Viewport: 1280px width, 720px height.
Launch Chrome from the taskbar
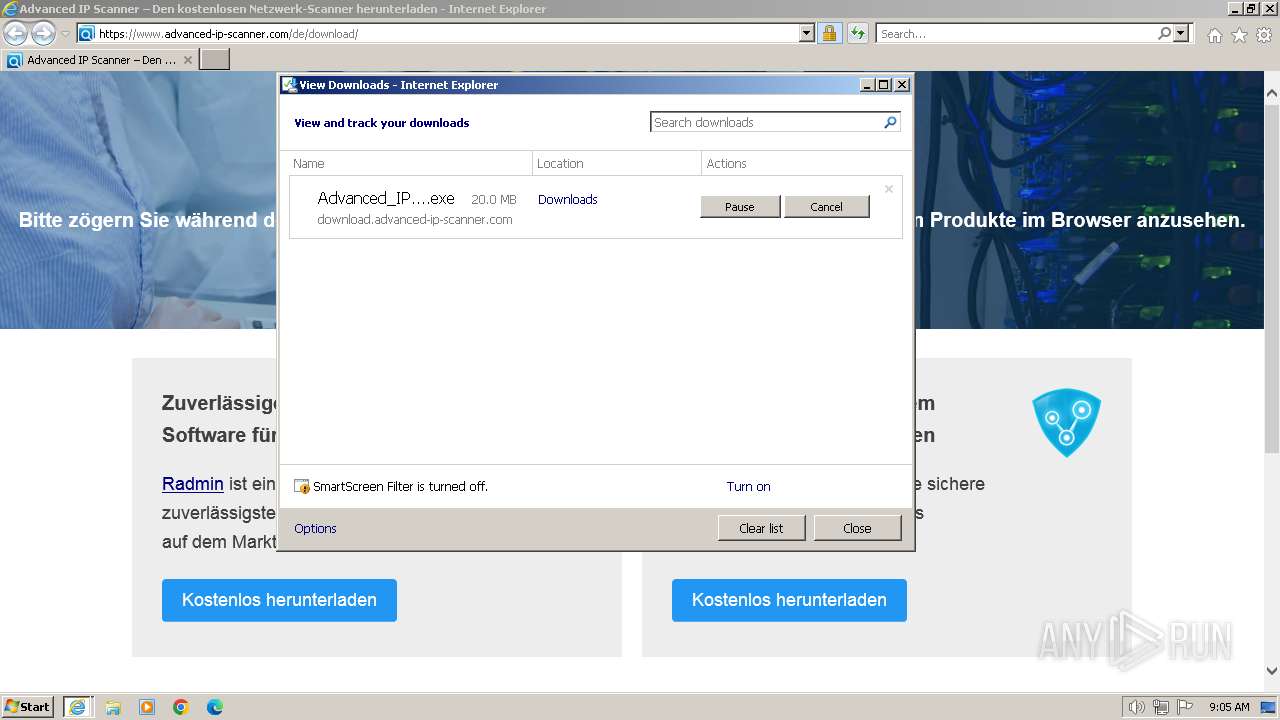click(181, 707)
